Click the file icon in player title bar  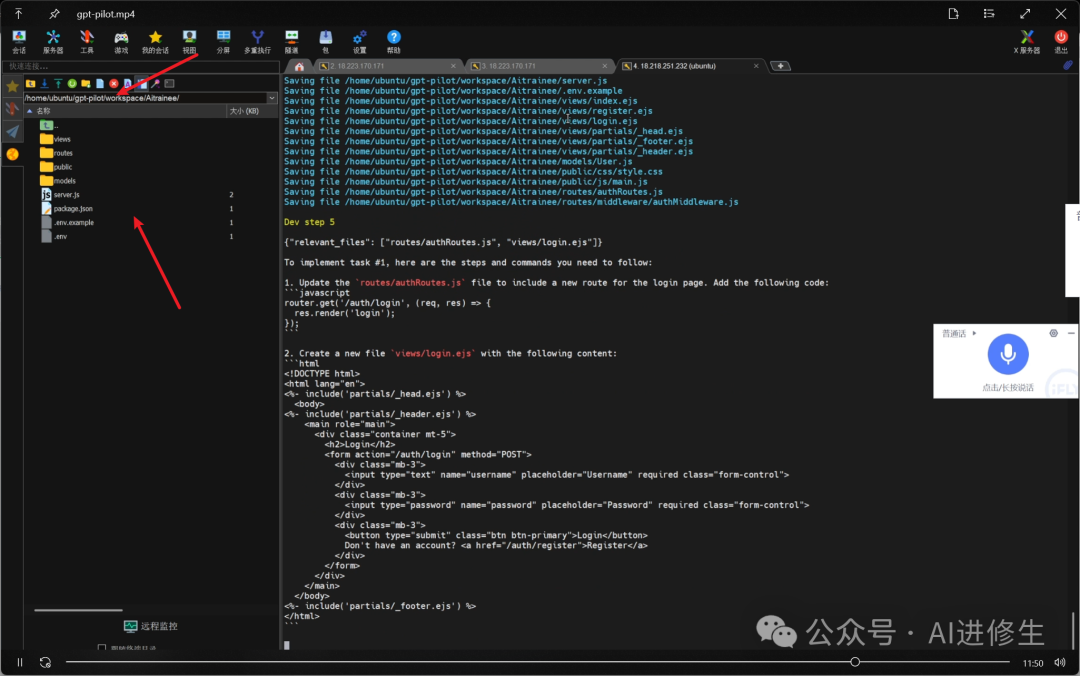point(953,14)
